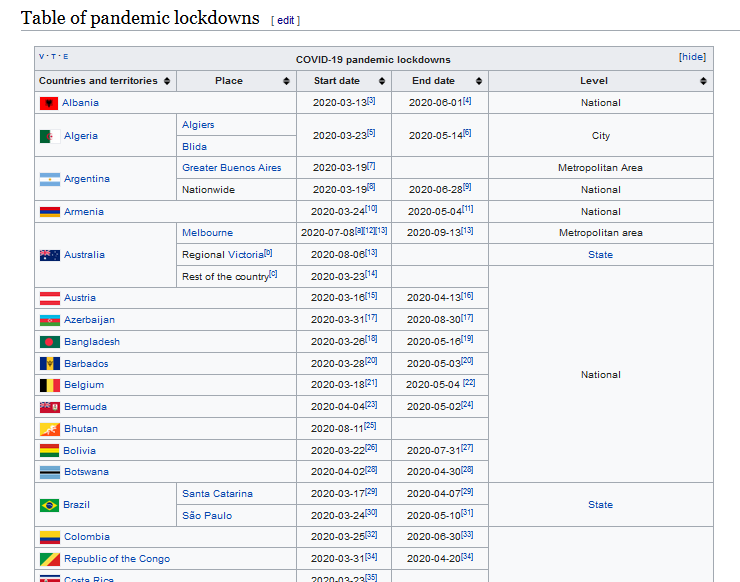Open the V view template link
The height and width of the screenshot is (582, 740).
pos(42,56)
